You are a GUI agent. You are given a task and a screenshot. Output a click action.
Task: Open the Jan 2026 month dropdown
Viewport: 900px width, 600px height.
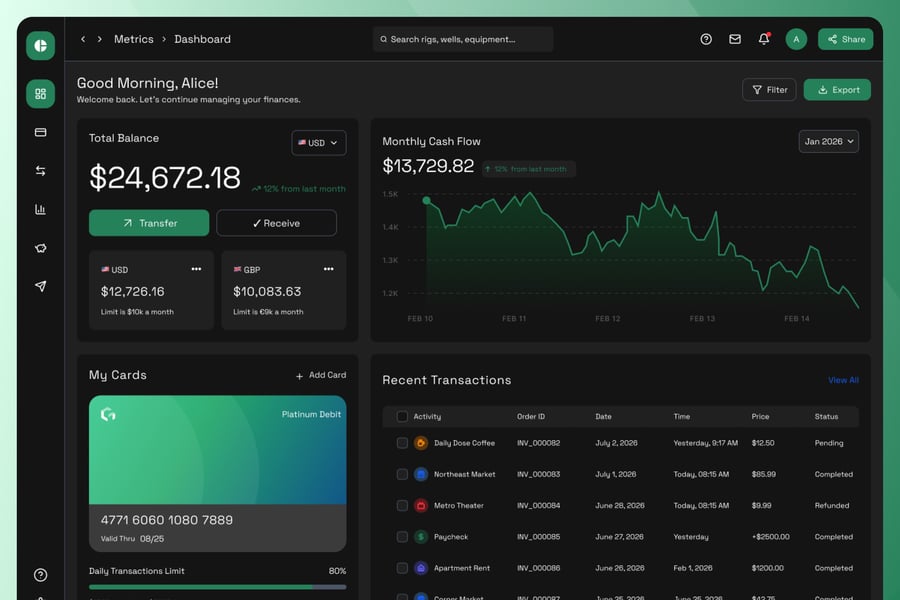pyautogui.click(x=828, y=142)
